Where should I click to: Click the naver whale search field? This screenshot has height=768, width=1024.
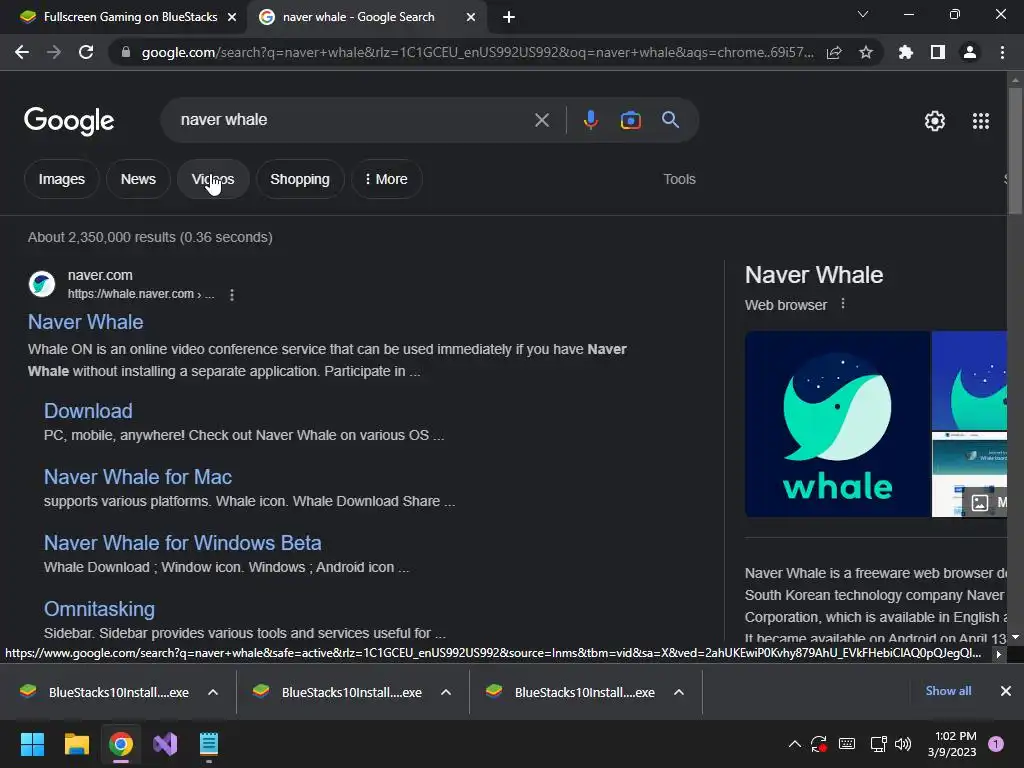[x=353, y=120]
